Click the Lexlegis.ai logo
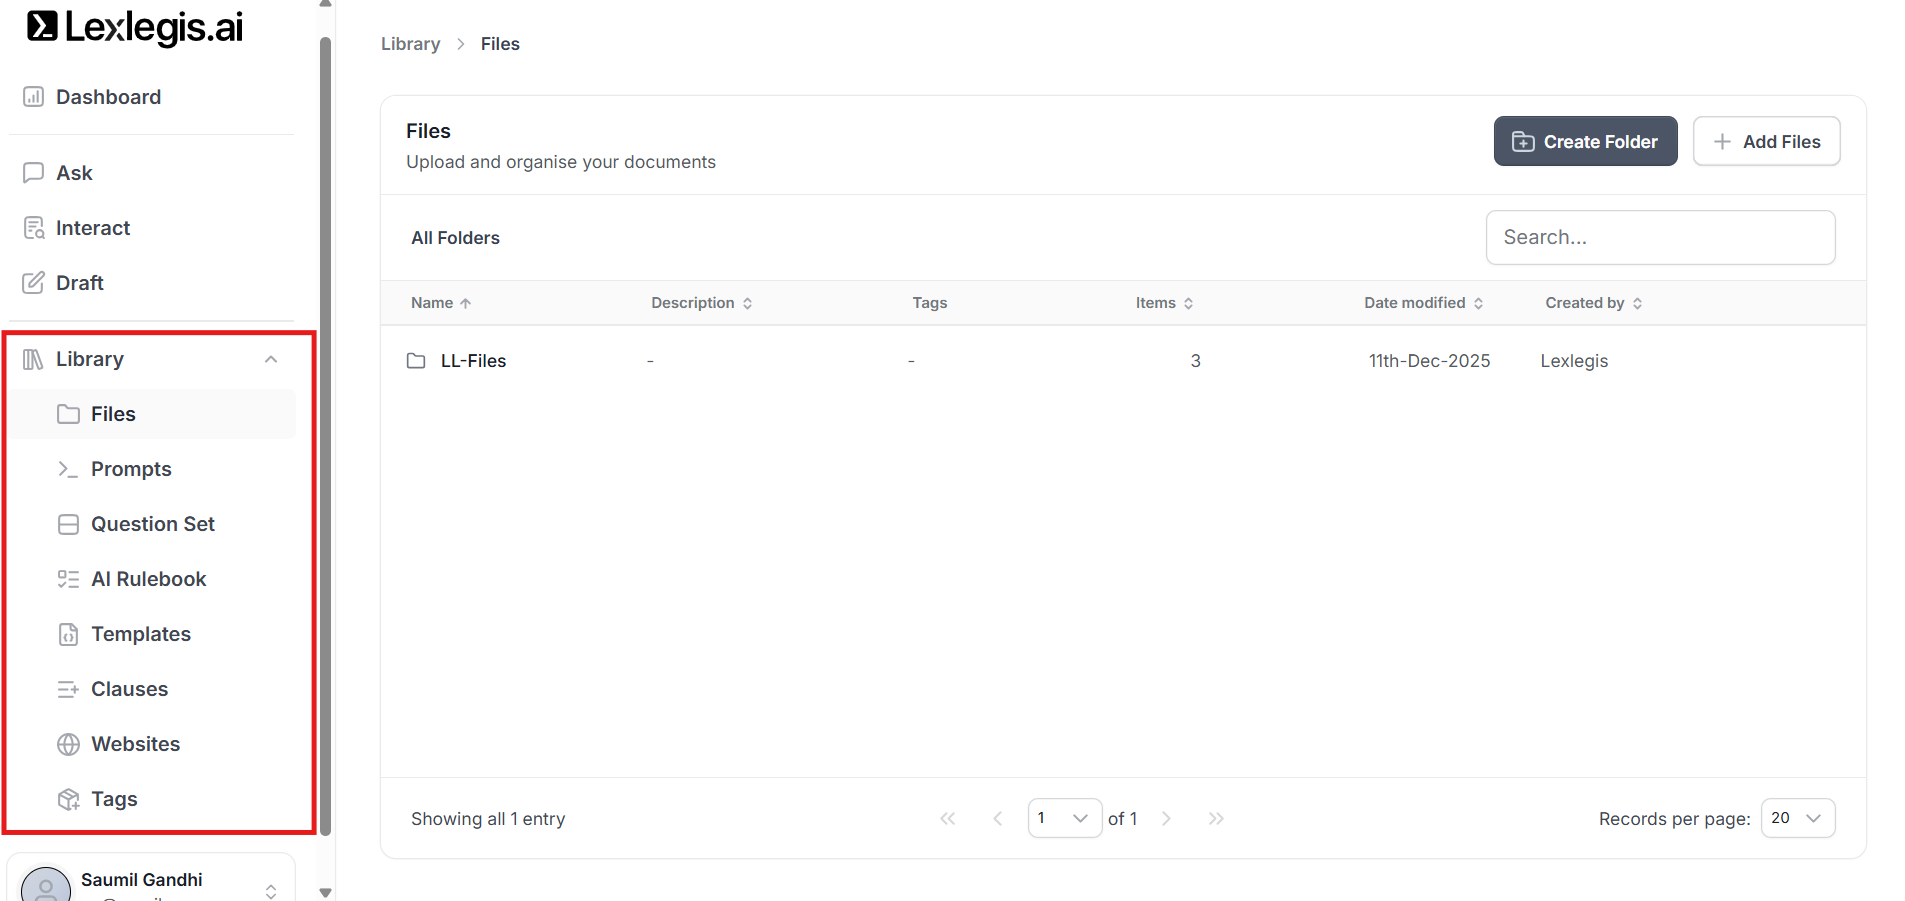Image resolution: width=1905 pixels, height=901 pixels. click(135, 28)
